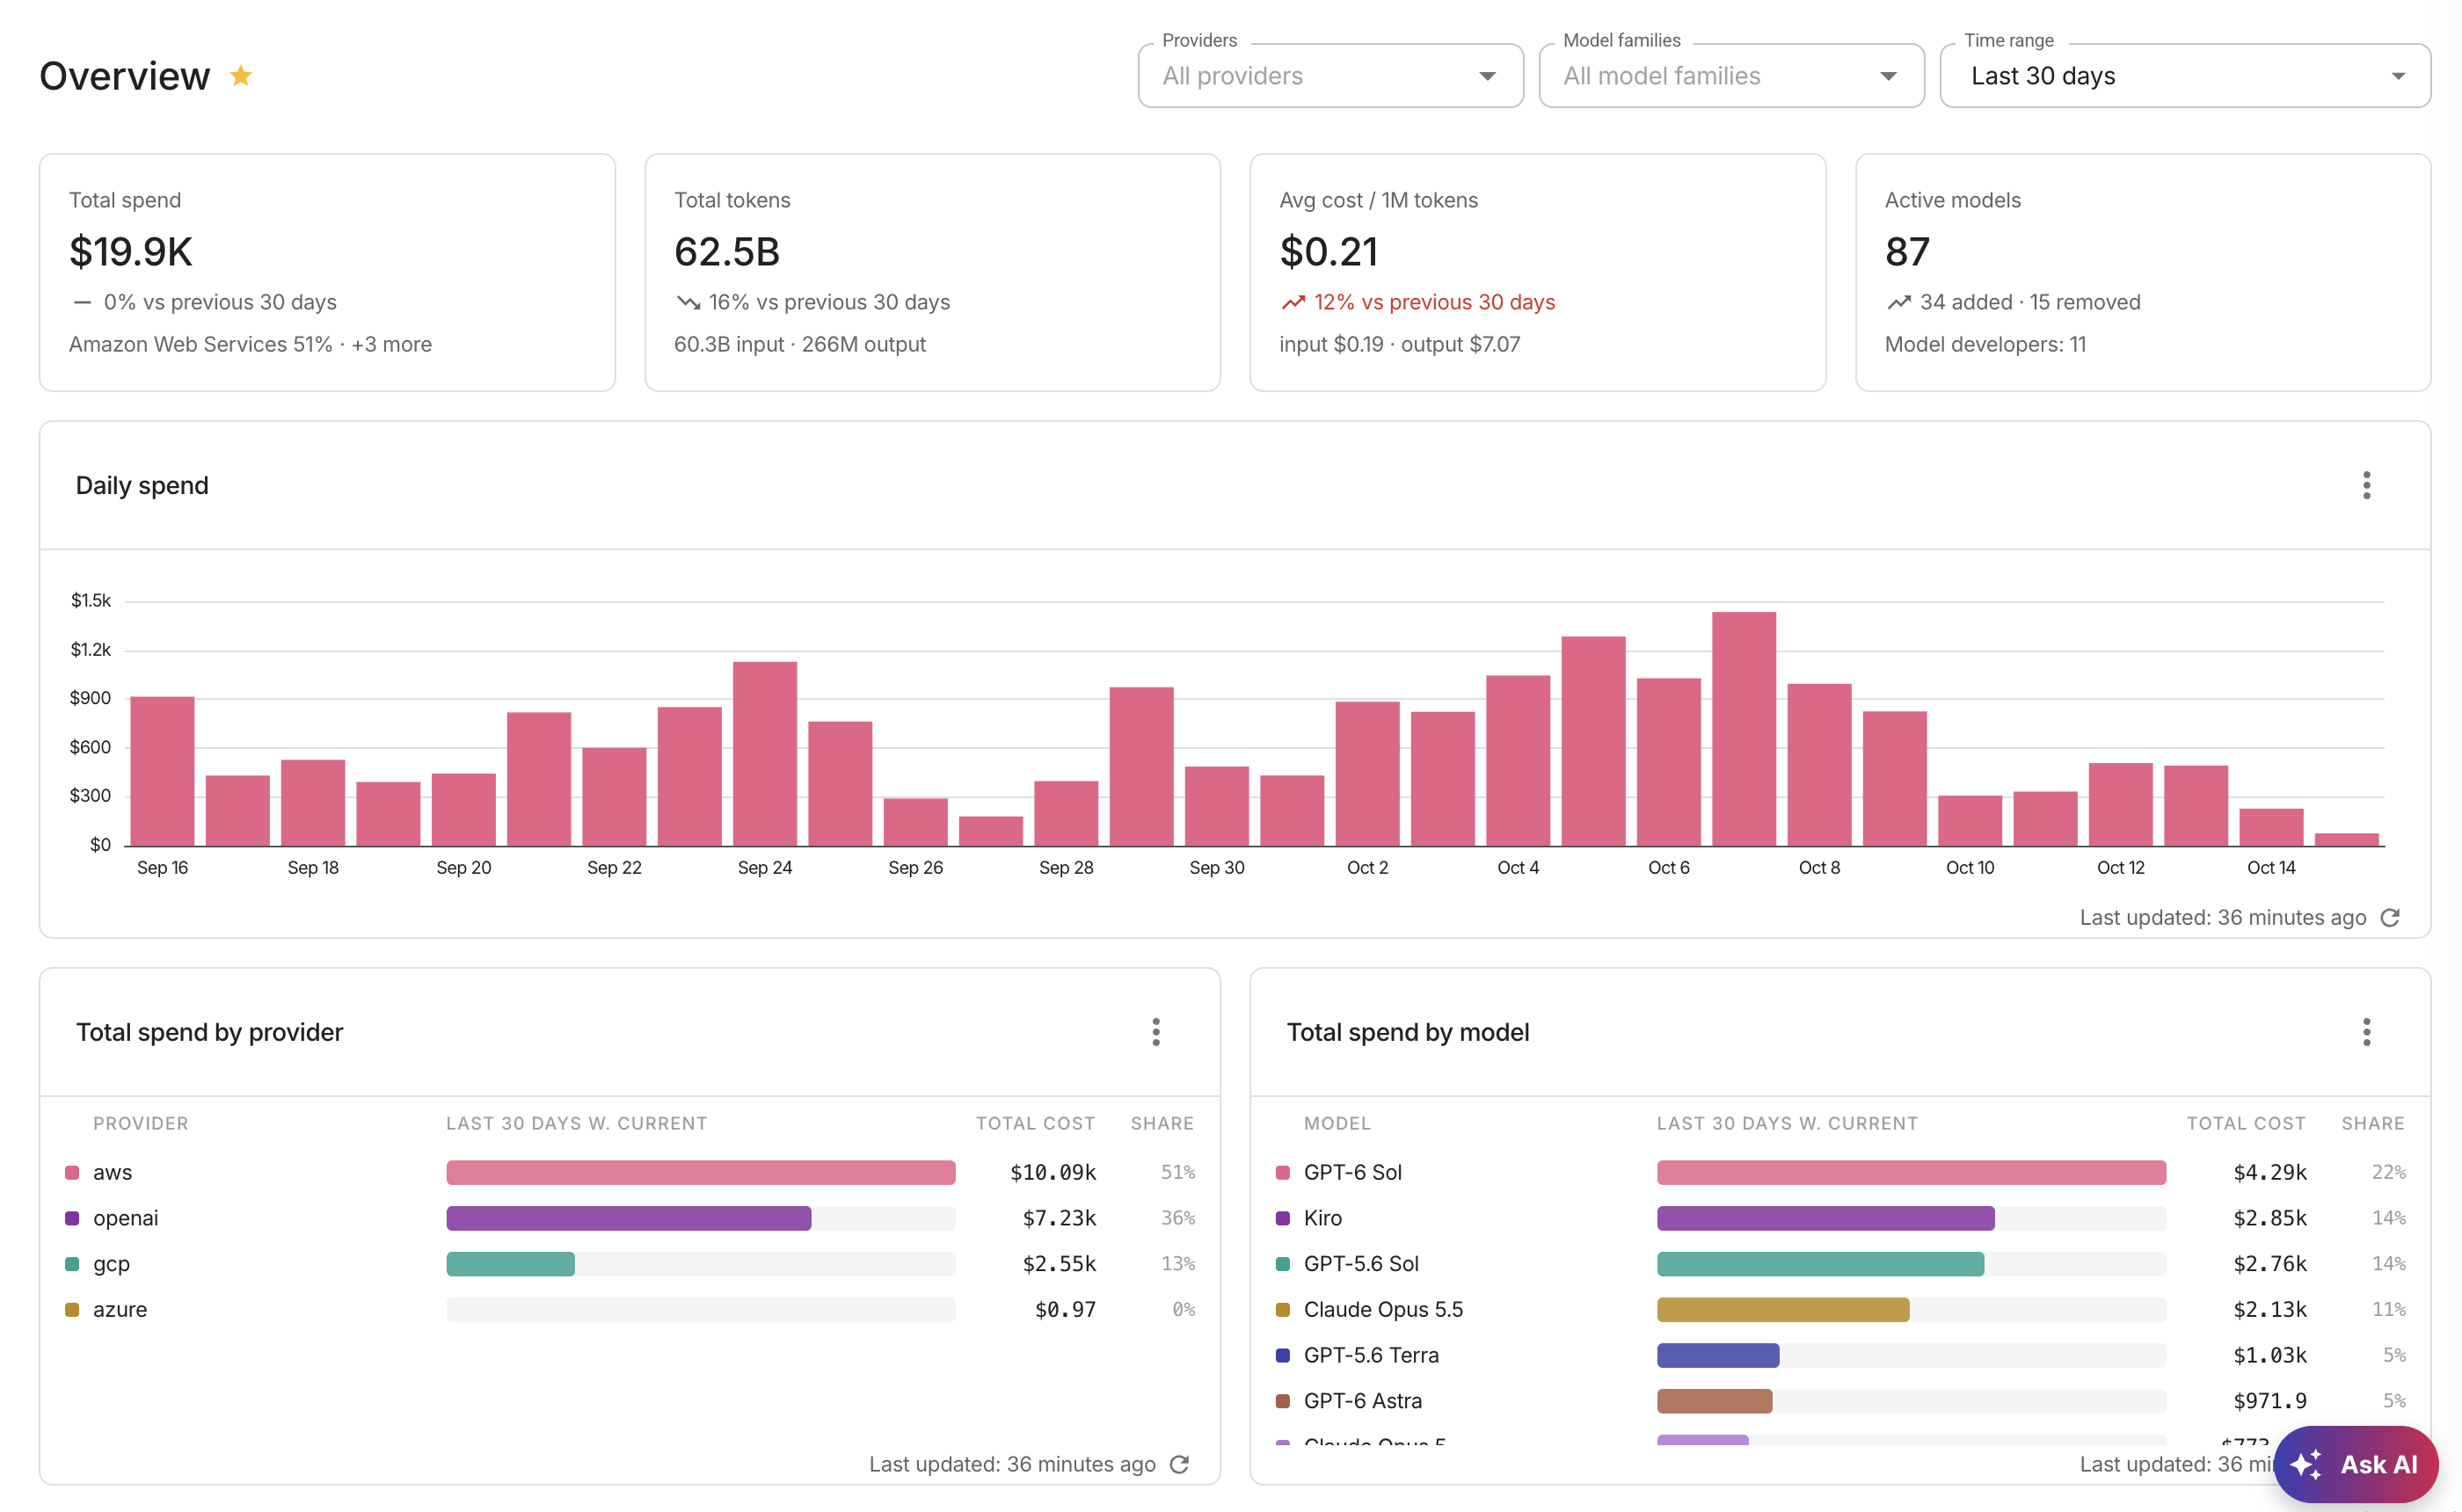Viewport: 2462px width, 1512px height.
Task: Click the Avg cost $0.21 value
Action: tap(1329, 252)
